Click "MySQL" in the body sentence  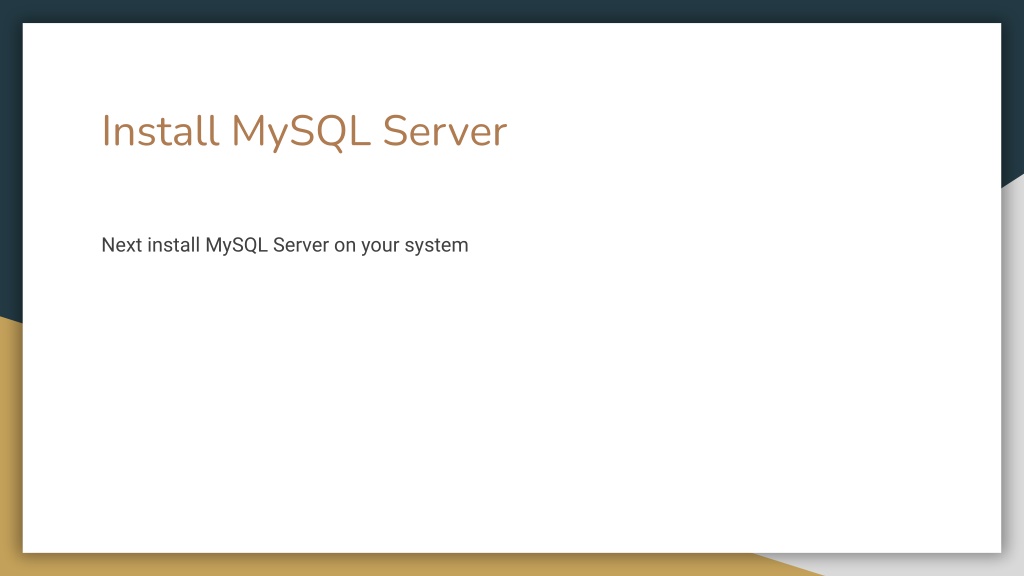pyautogui.click(x=236, y=246)
